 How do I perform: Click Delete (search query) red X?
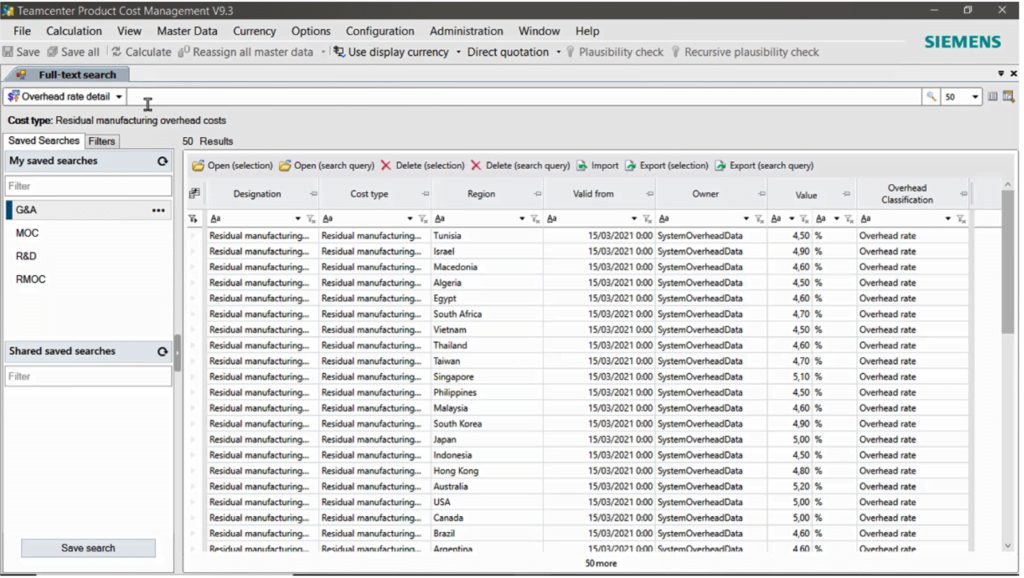click(476, 166)
